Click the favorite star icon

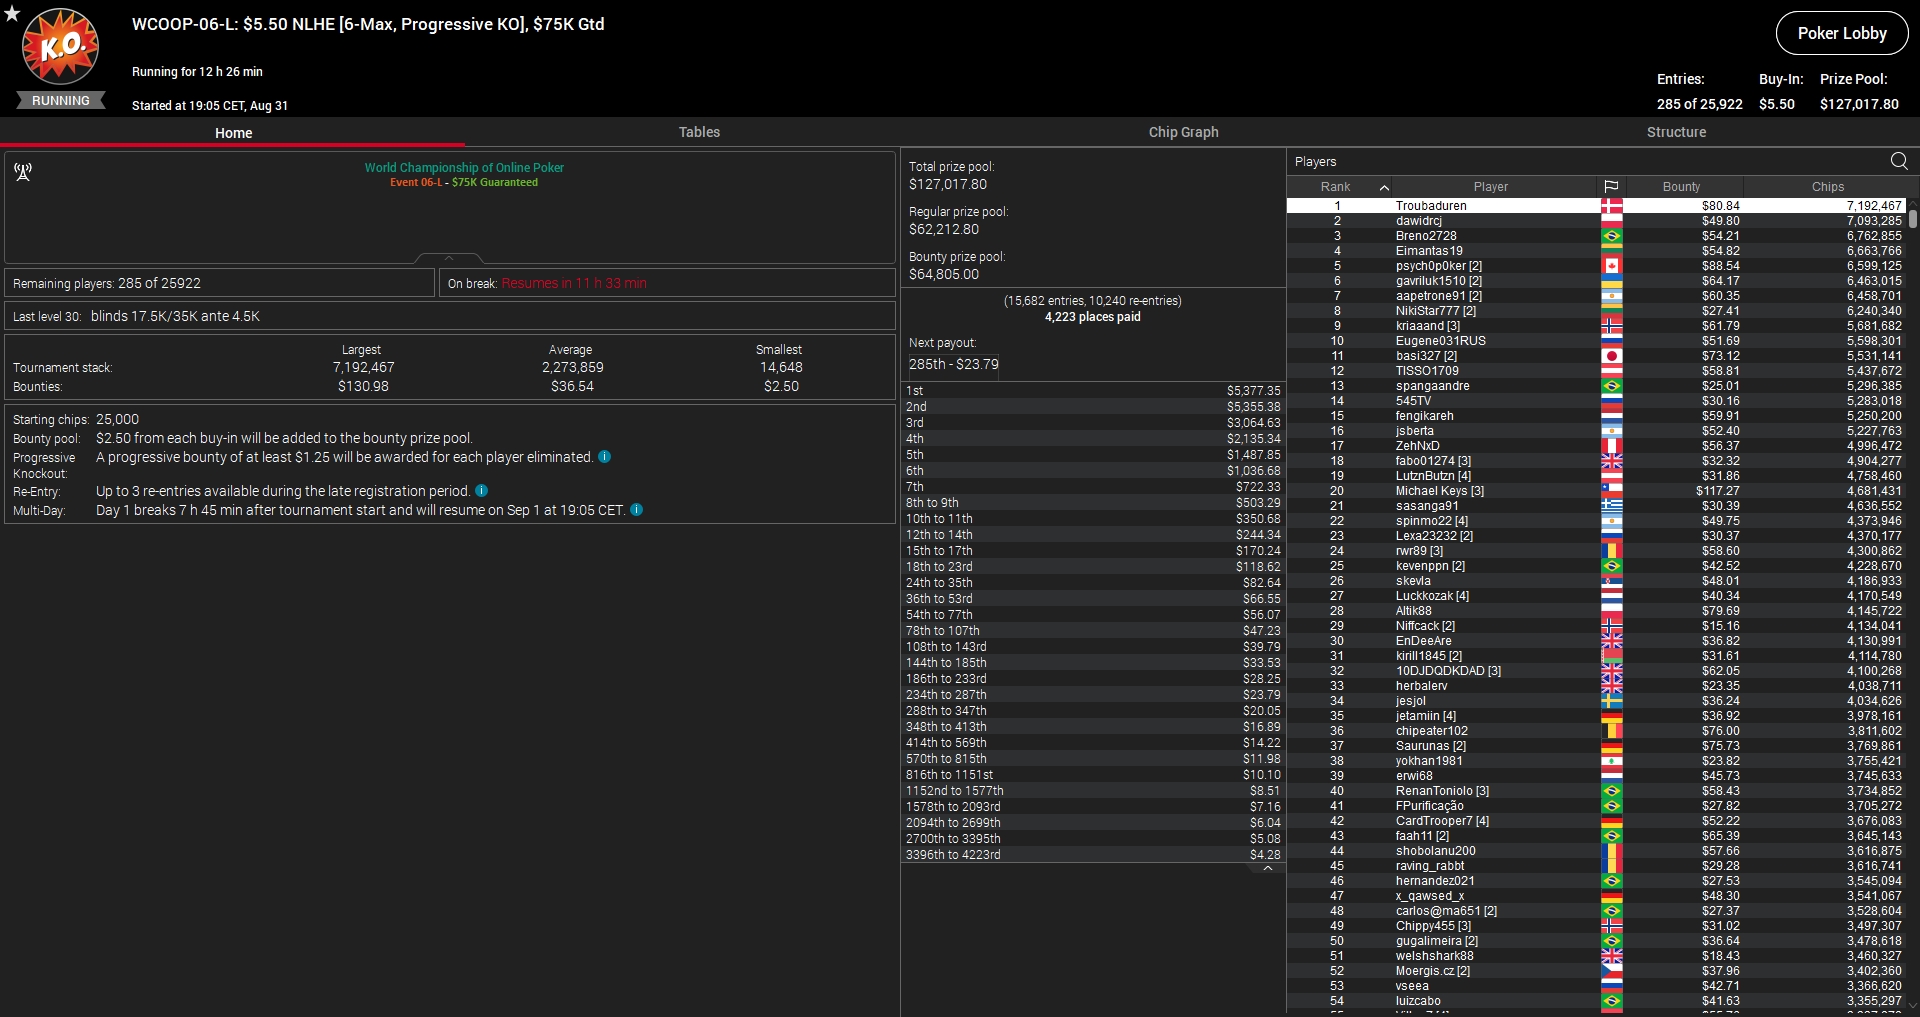point(13,14)
